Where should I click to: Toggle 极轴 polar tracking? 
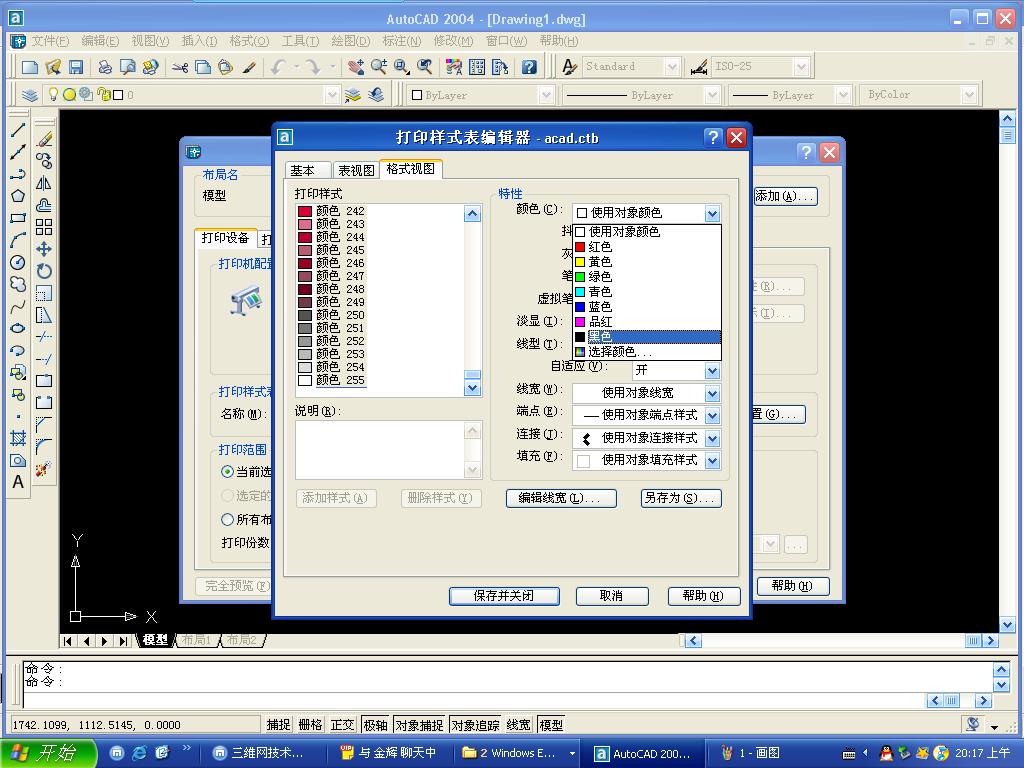(376, 725)
